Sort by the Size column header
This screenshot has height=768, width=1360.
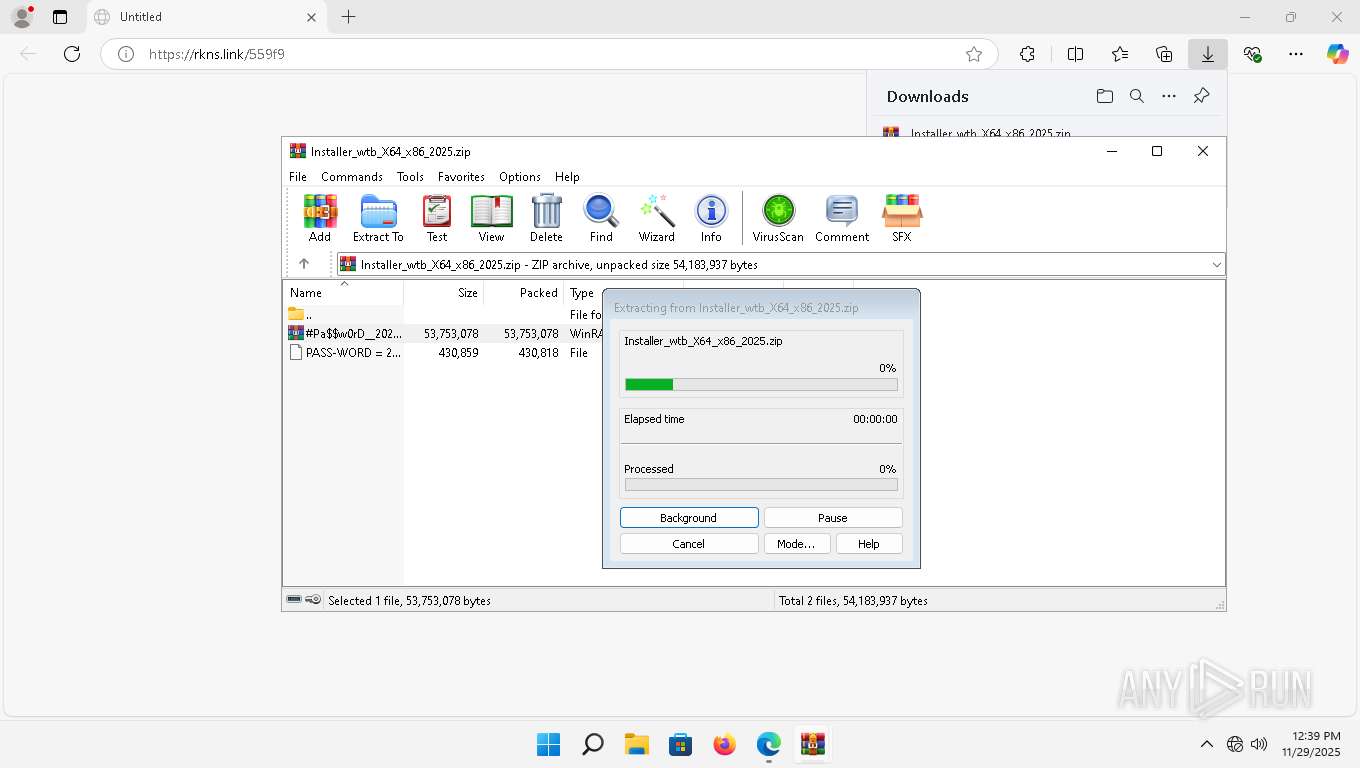[x=444, y=293]
